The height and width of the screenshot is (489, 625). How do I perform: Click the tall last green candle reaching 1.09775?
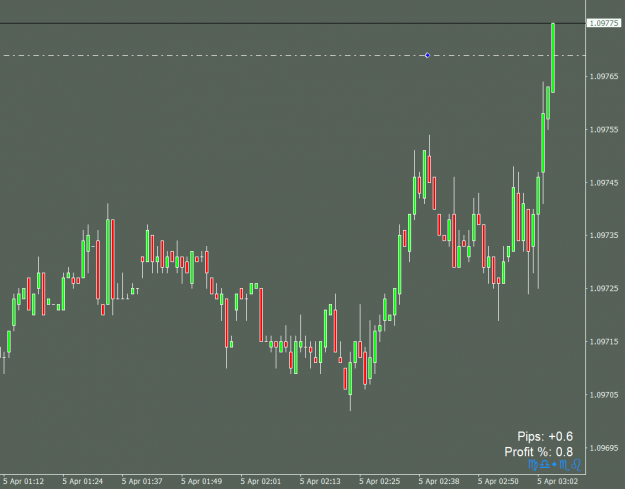(x=553, y=58)
